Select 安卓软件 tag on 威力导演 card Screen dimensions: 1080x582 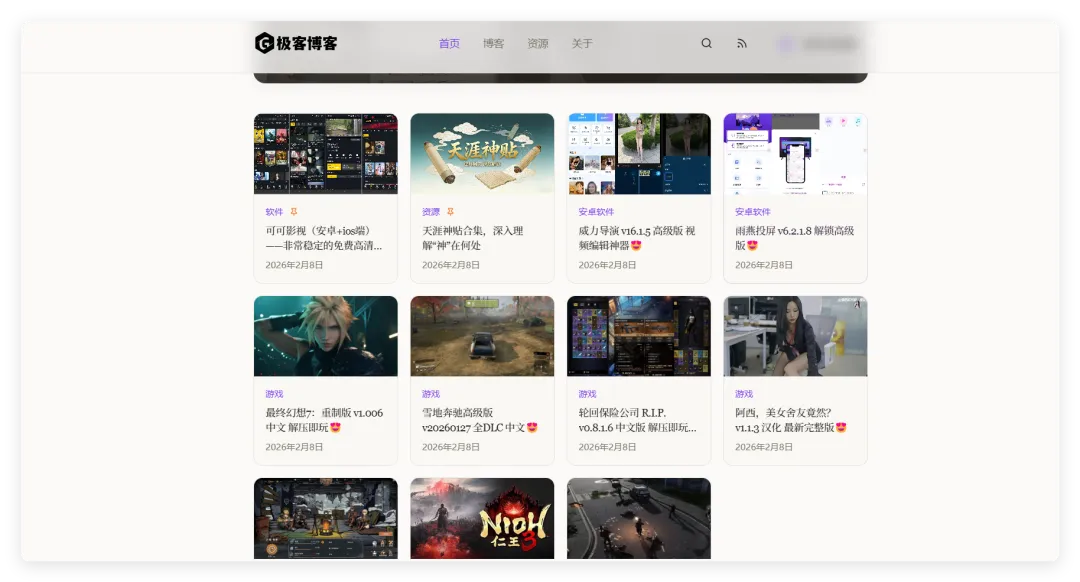[596, 212]
